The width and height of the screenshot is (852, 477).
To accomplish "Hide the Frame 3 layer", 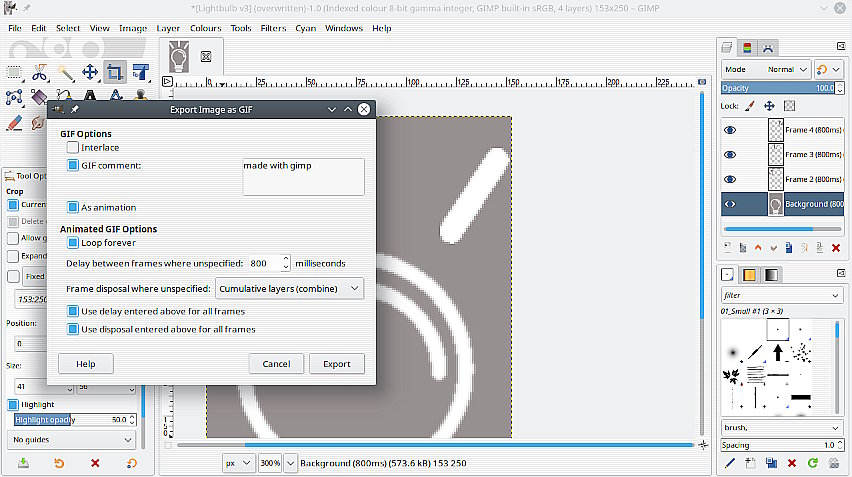I will pyautogui.click(x=730, y=154).
